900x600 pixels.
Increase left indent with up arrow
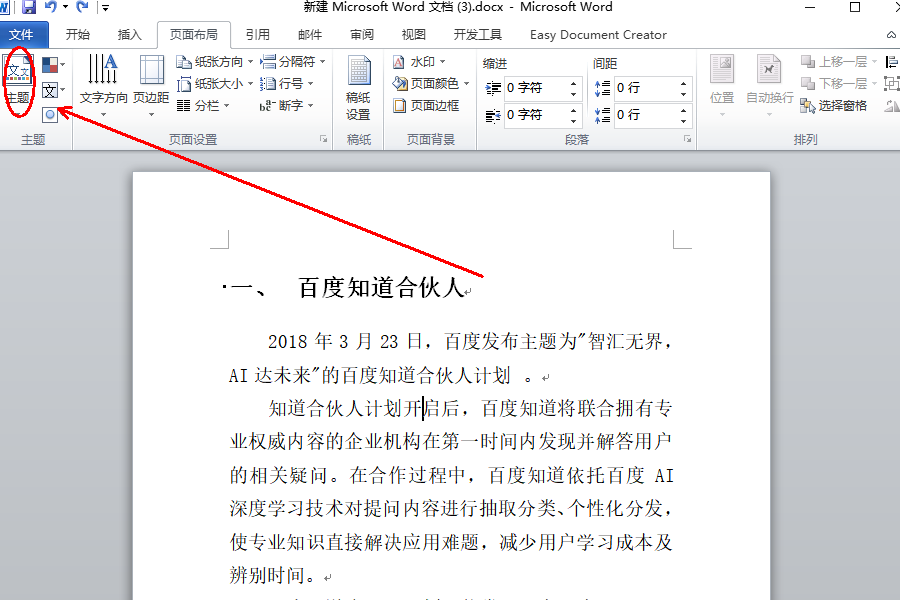pyautogui.click(x=573, y=83)
